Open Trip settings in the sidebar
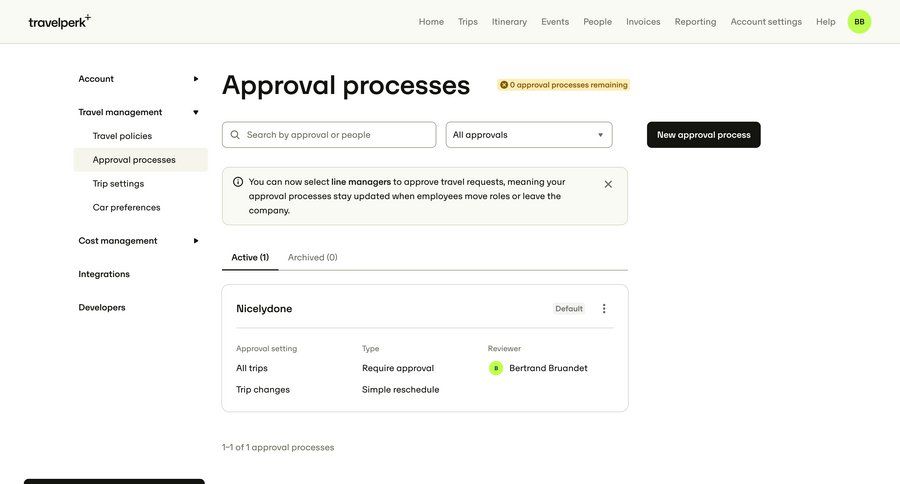 pos(118,184)
